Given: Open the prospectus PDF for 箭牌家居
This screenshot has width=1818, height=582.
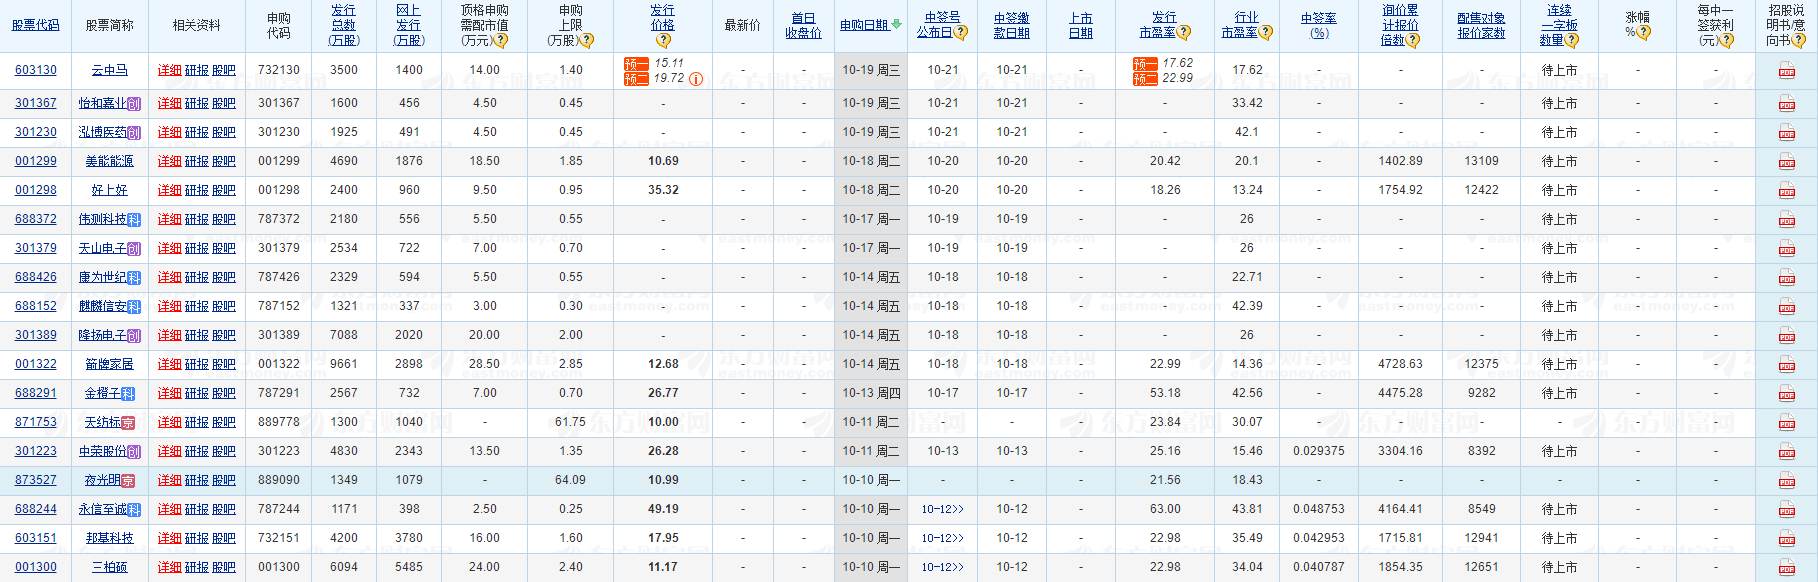Looking at the screenshot, I should [x=1786, y=365].
